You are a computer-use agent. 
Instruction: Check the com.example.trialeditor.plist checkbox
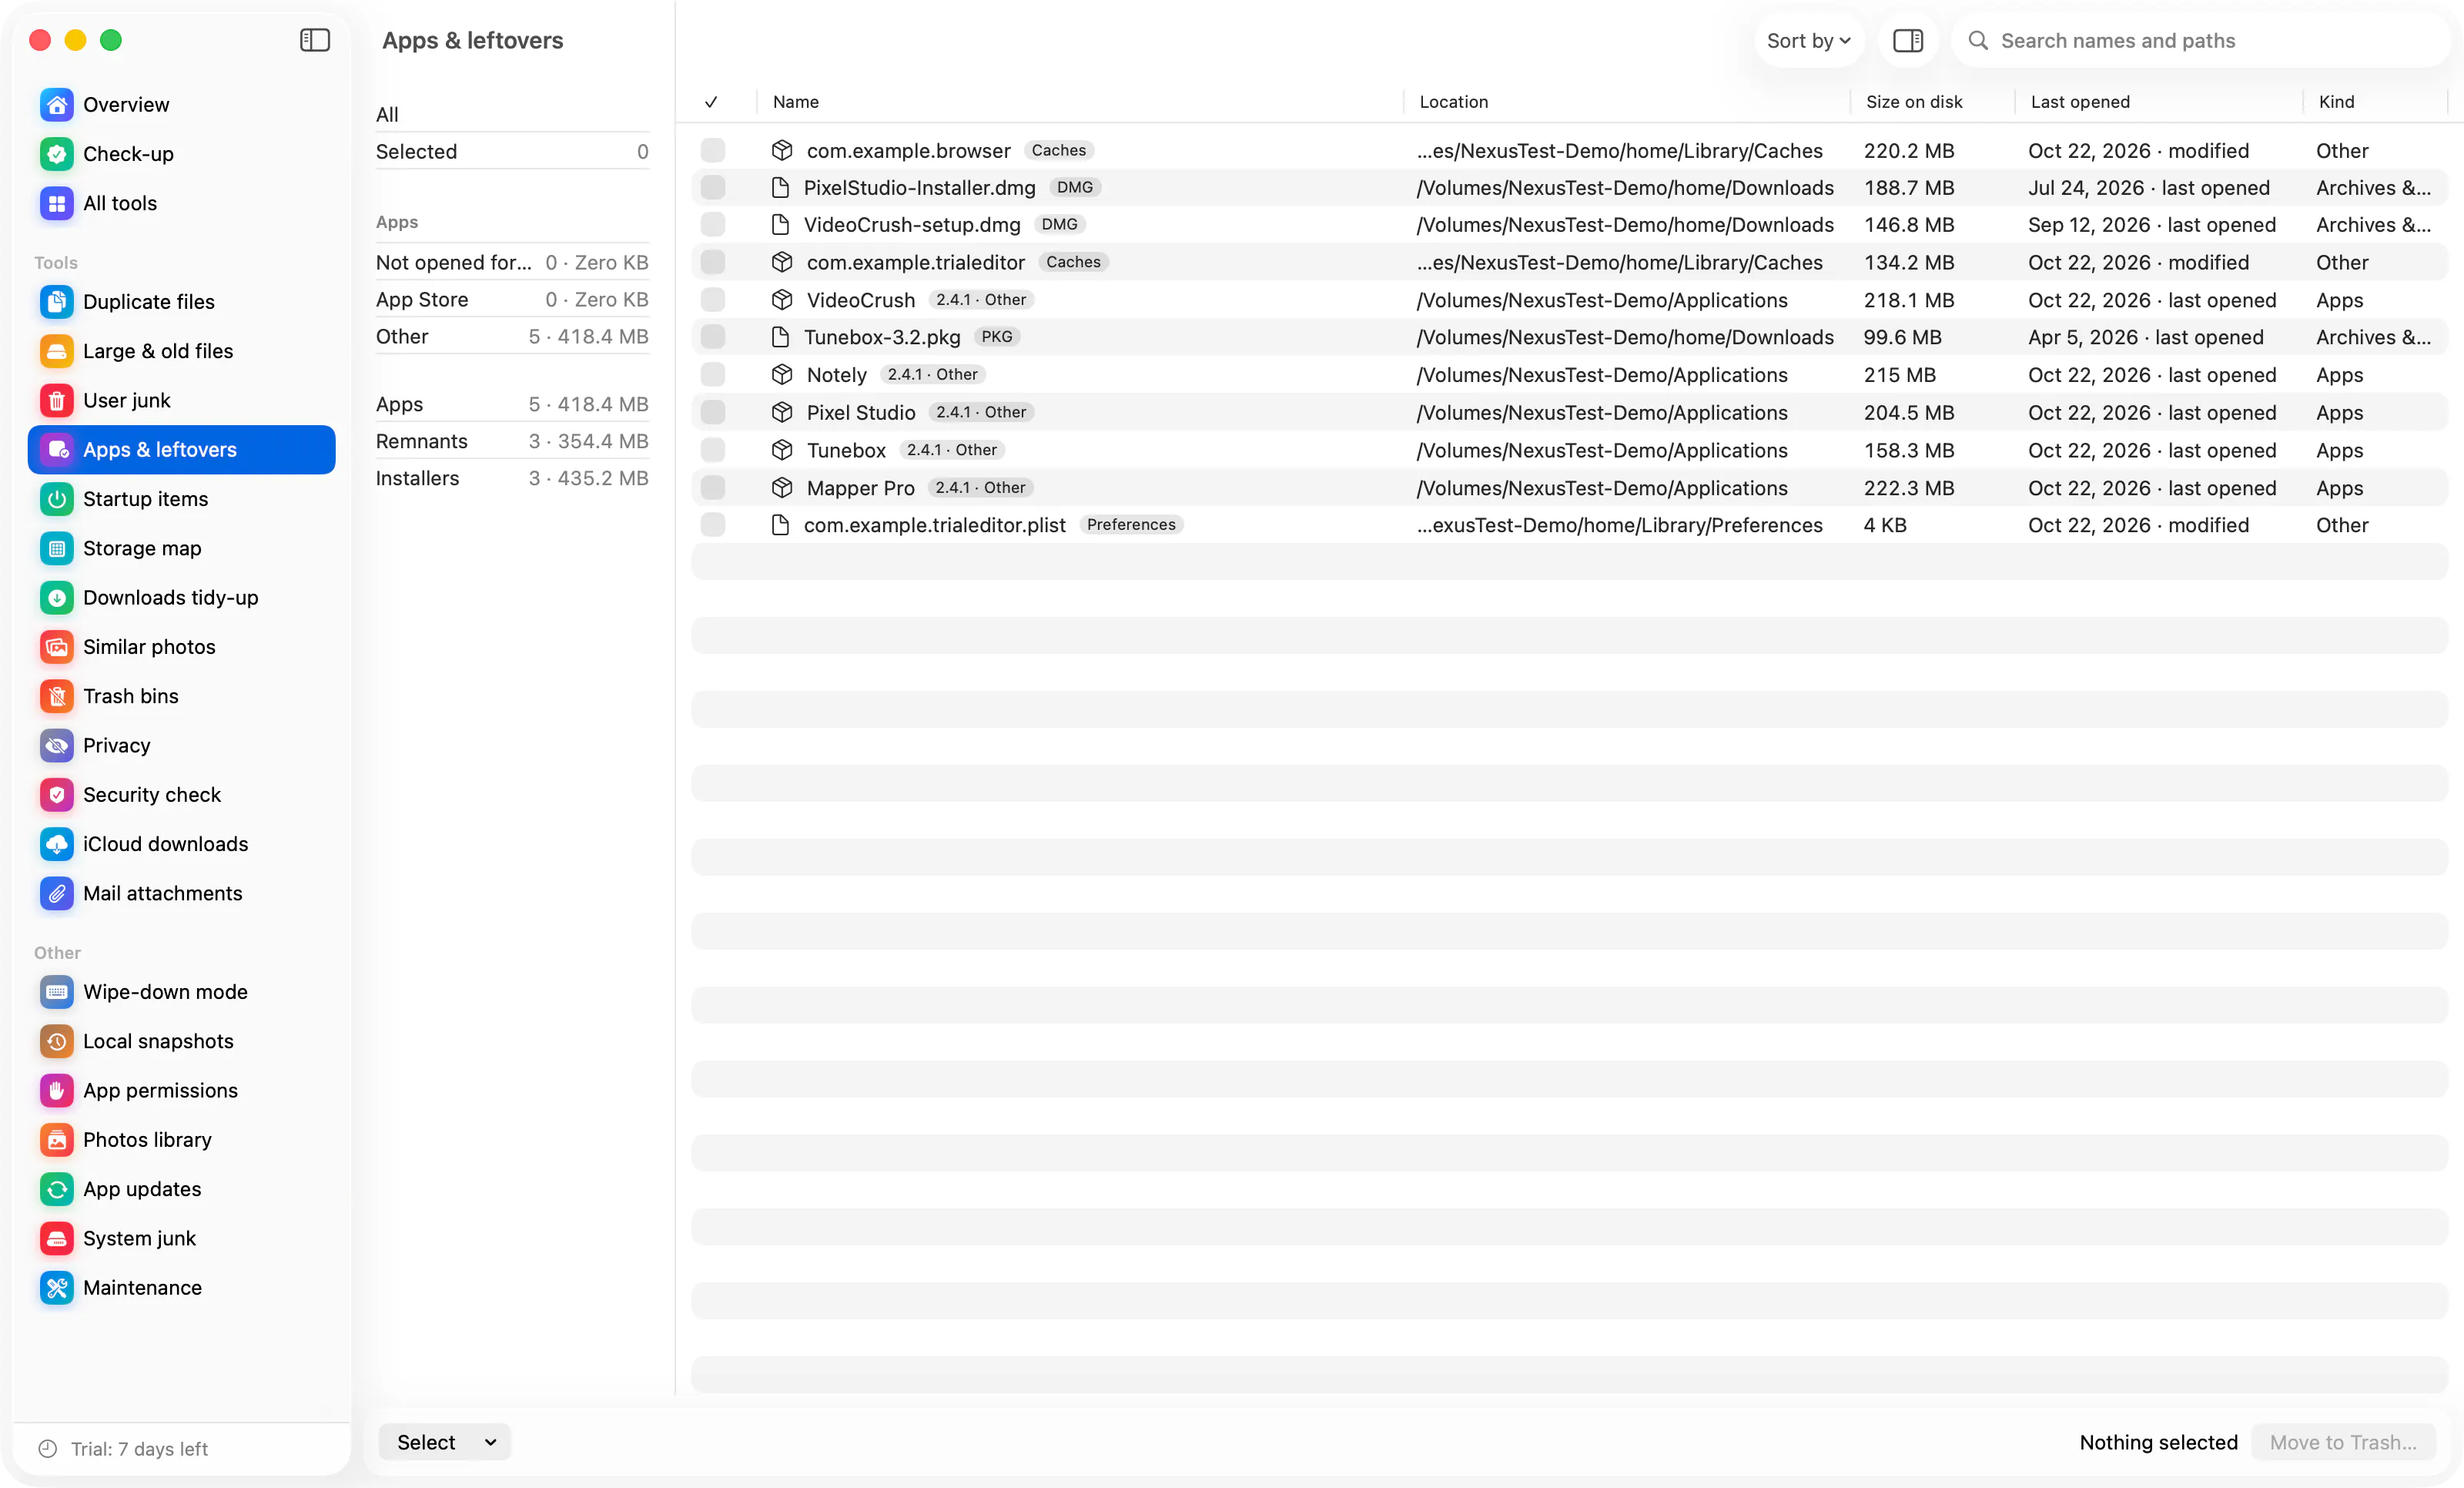(713, 525)
